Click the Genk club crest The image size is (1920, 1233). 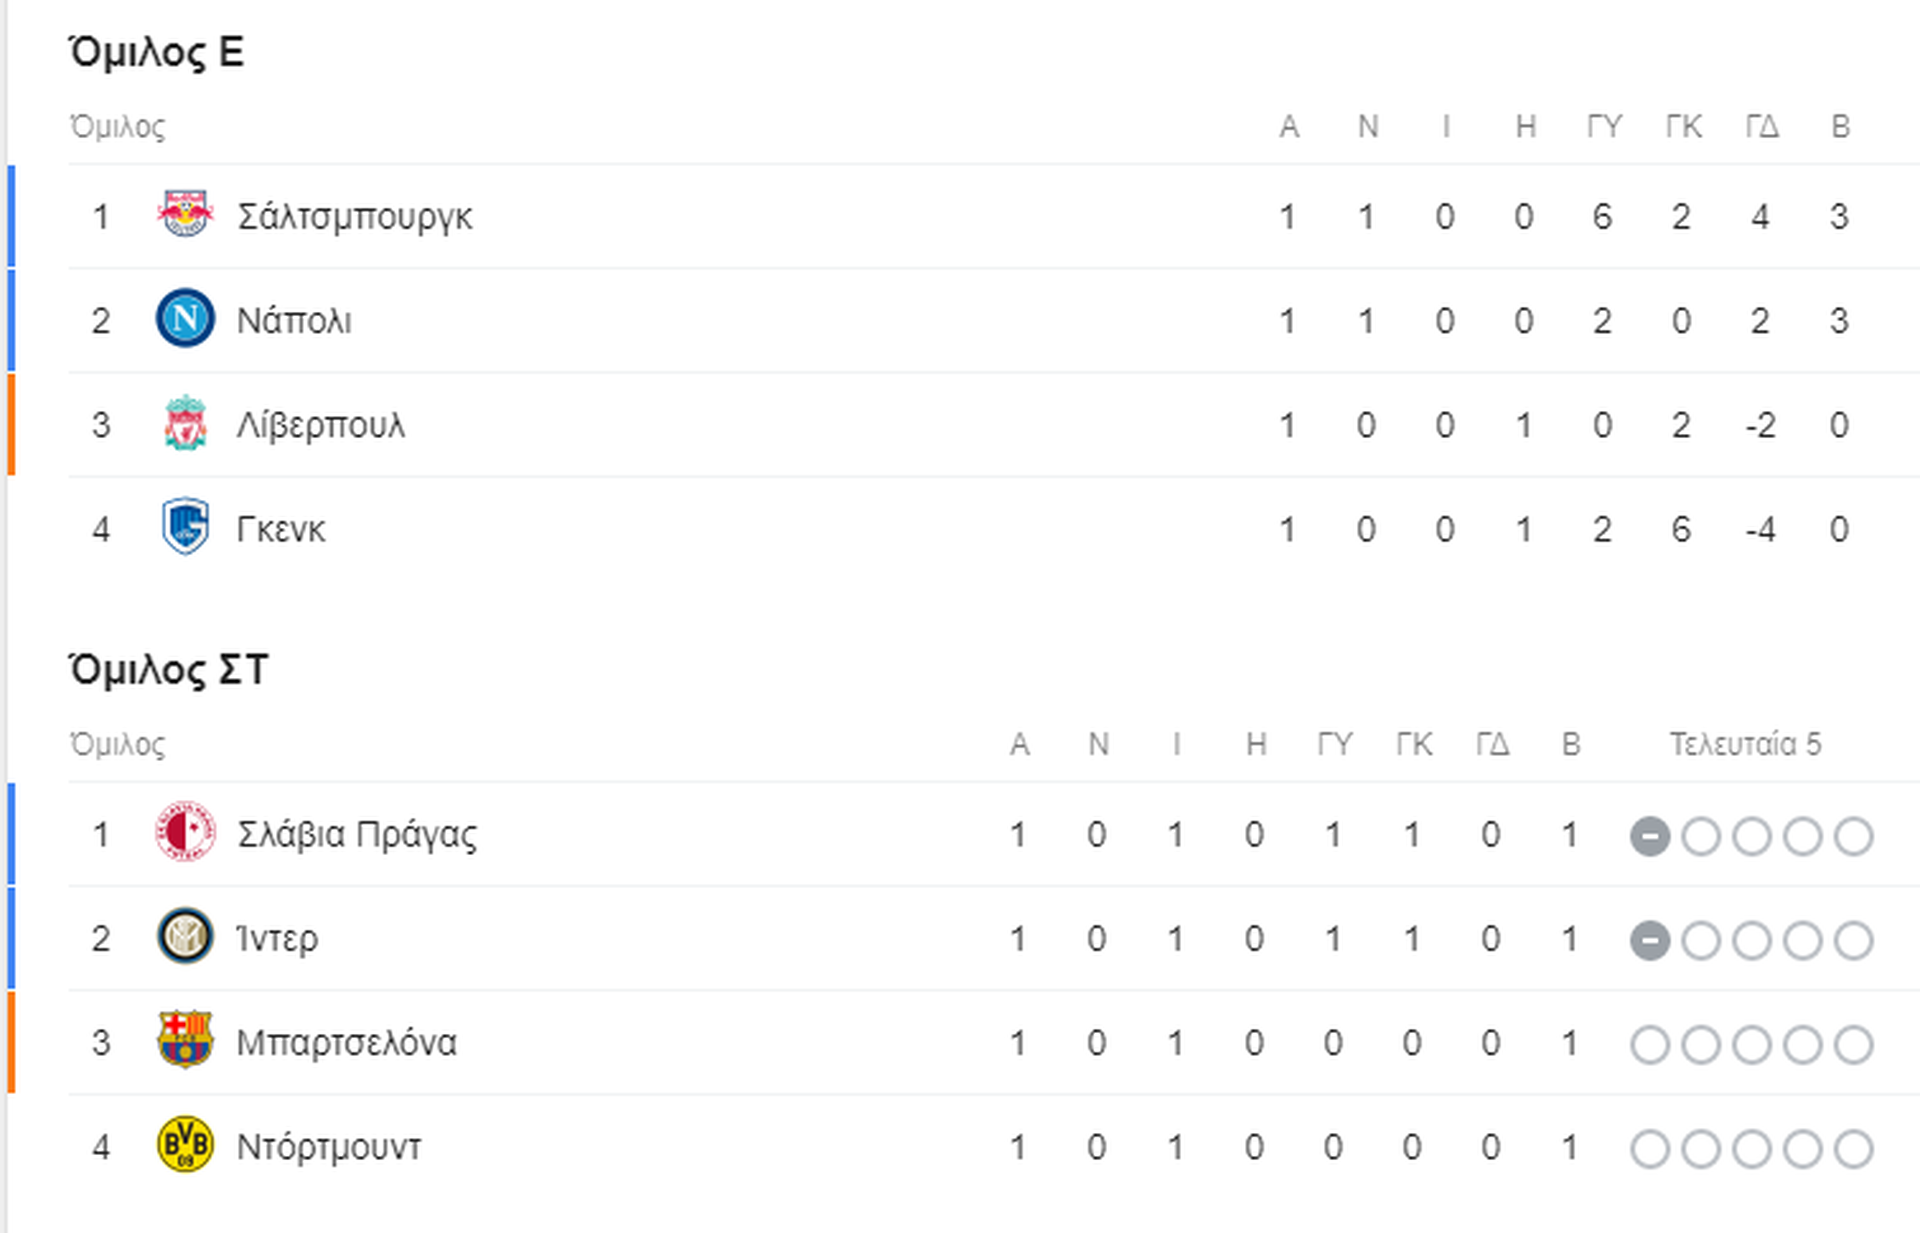[x=185, y=527]
